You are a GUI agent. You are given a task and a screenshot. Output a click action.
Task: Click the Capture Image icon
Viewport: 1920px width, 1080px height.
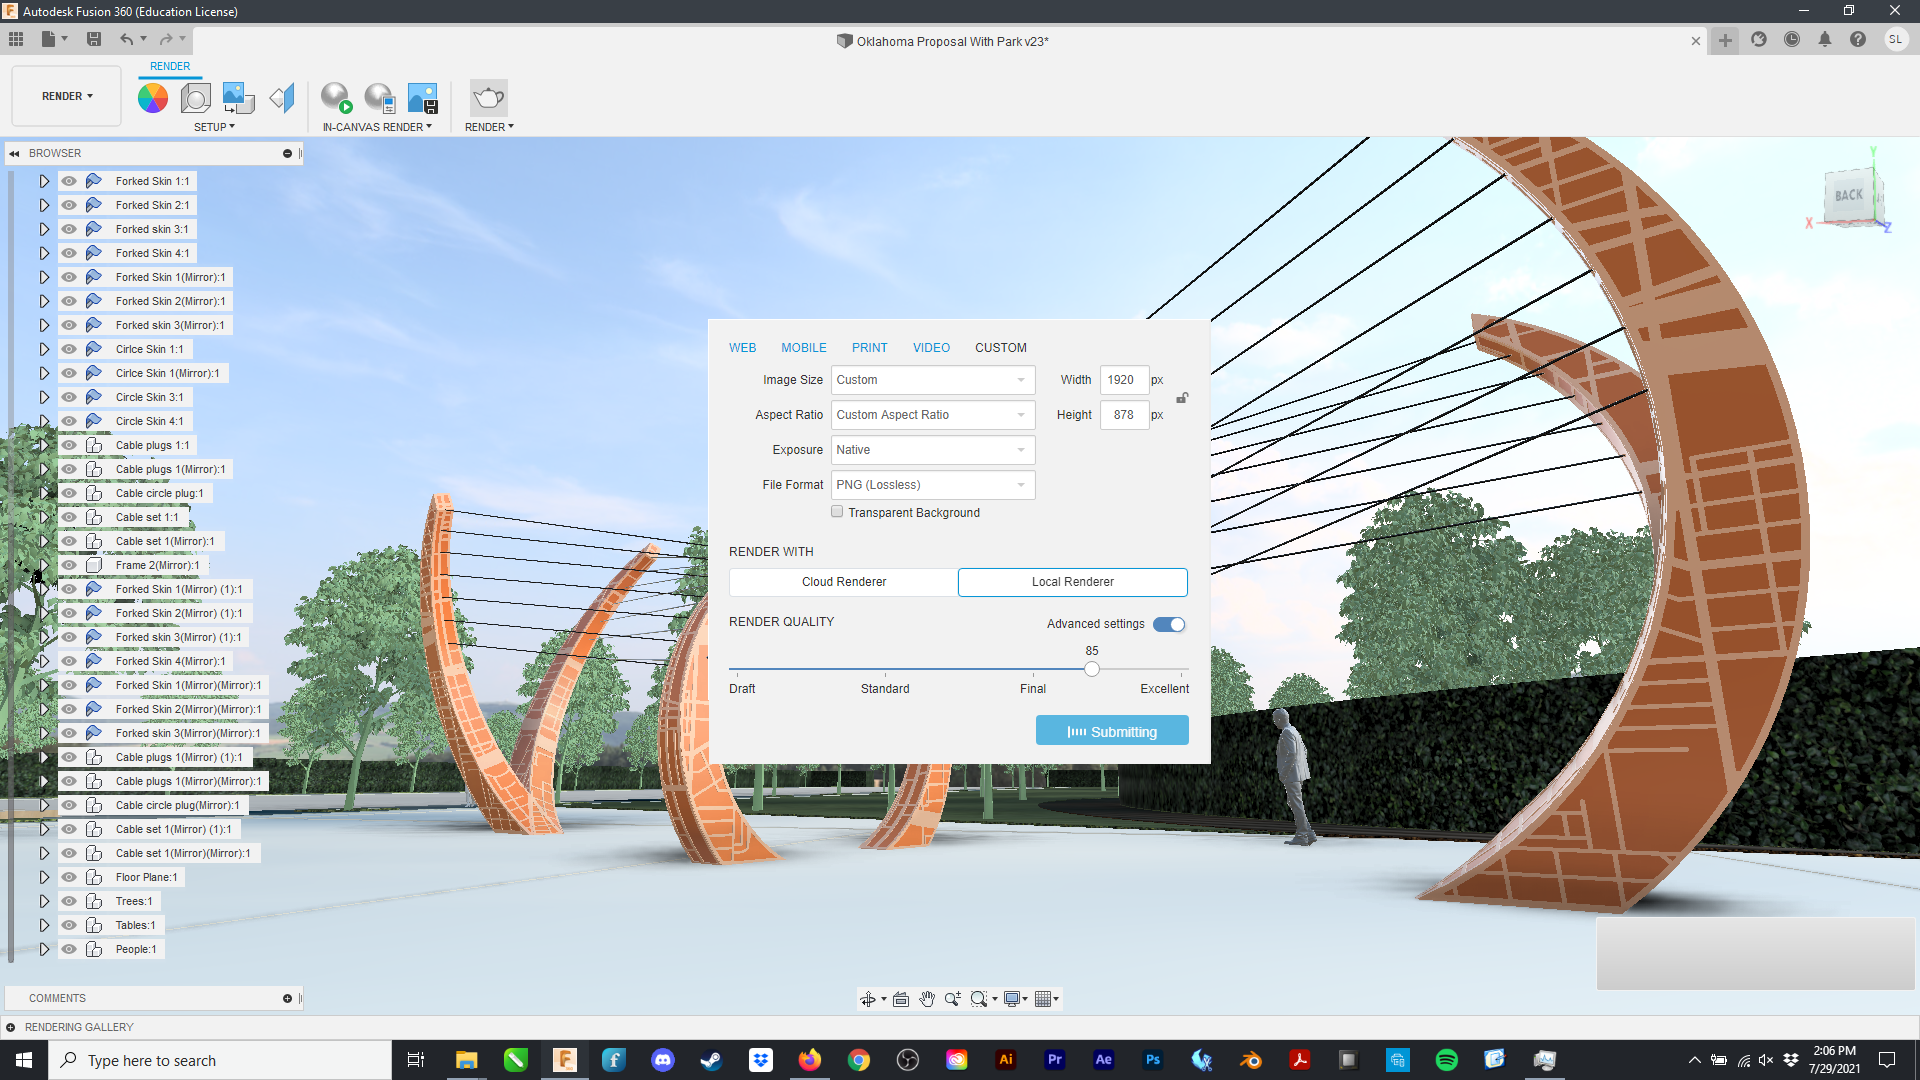click(x=423, y=98)
